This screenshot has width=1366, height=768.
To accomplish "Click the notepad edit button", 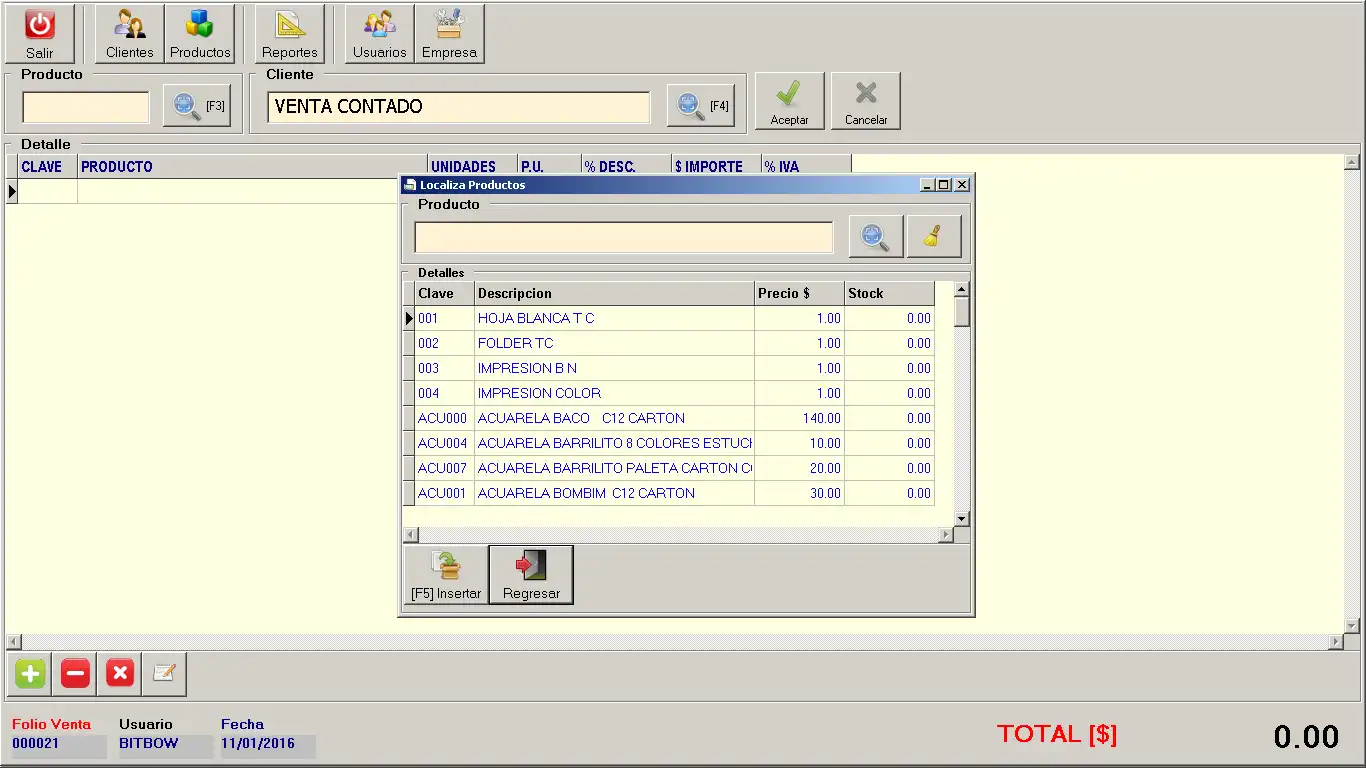I will click(x=164, y=674).
